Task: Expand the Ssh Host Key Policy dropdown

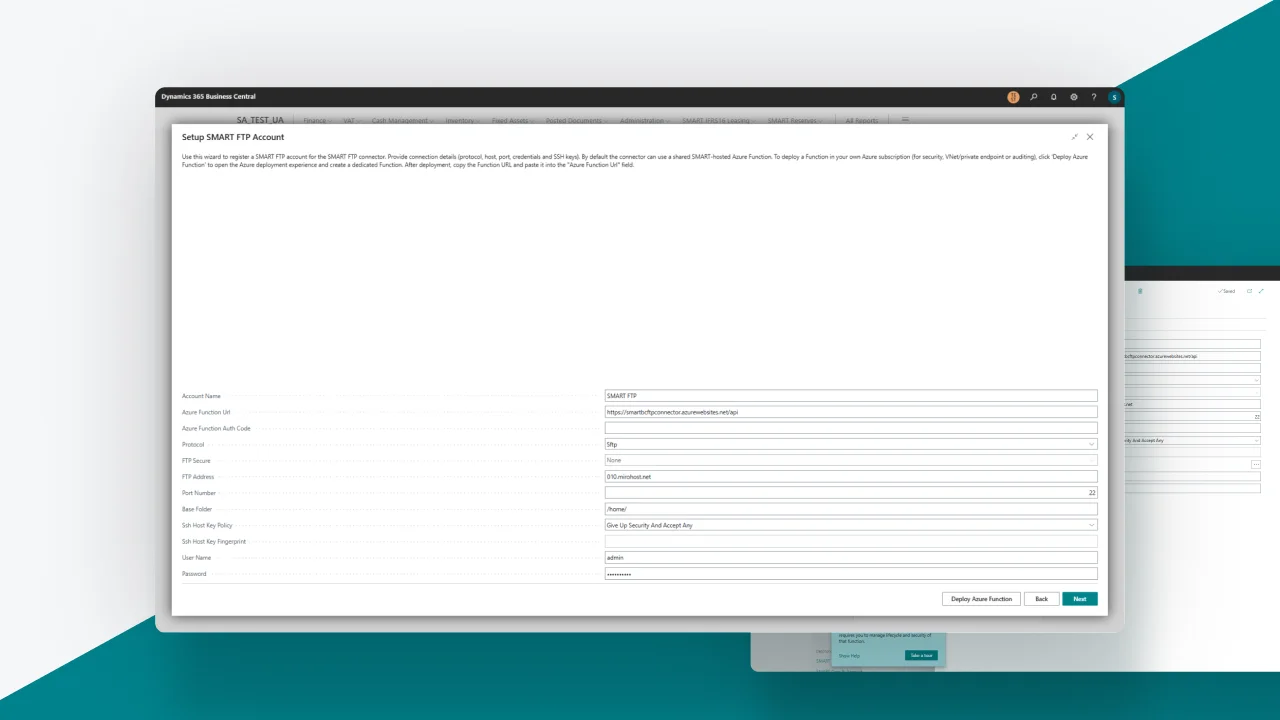Action: coord(1092,525)
